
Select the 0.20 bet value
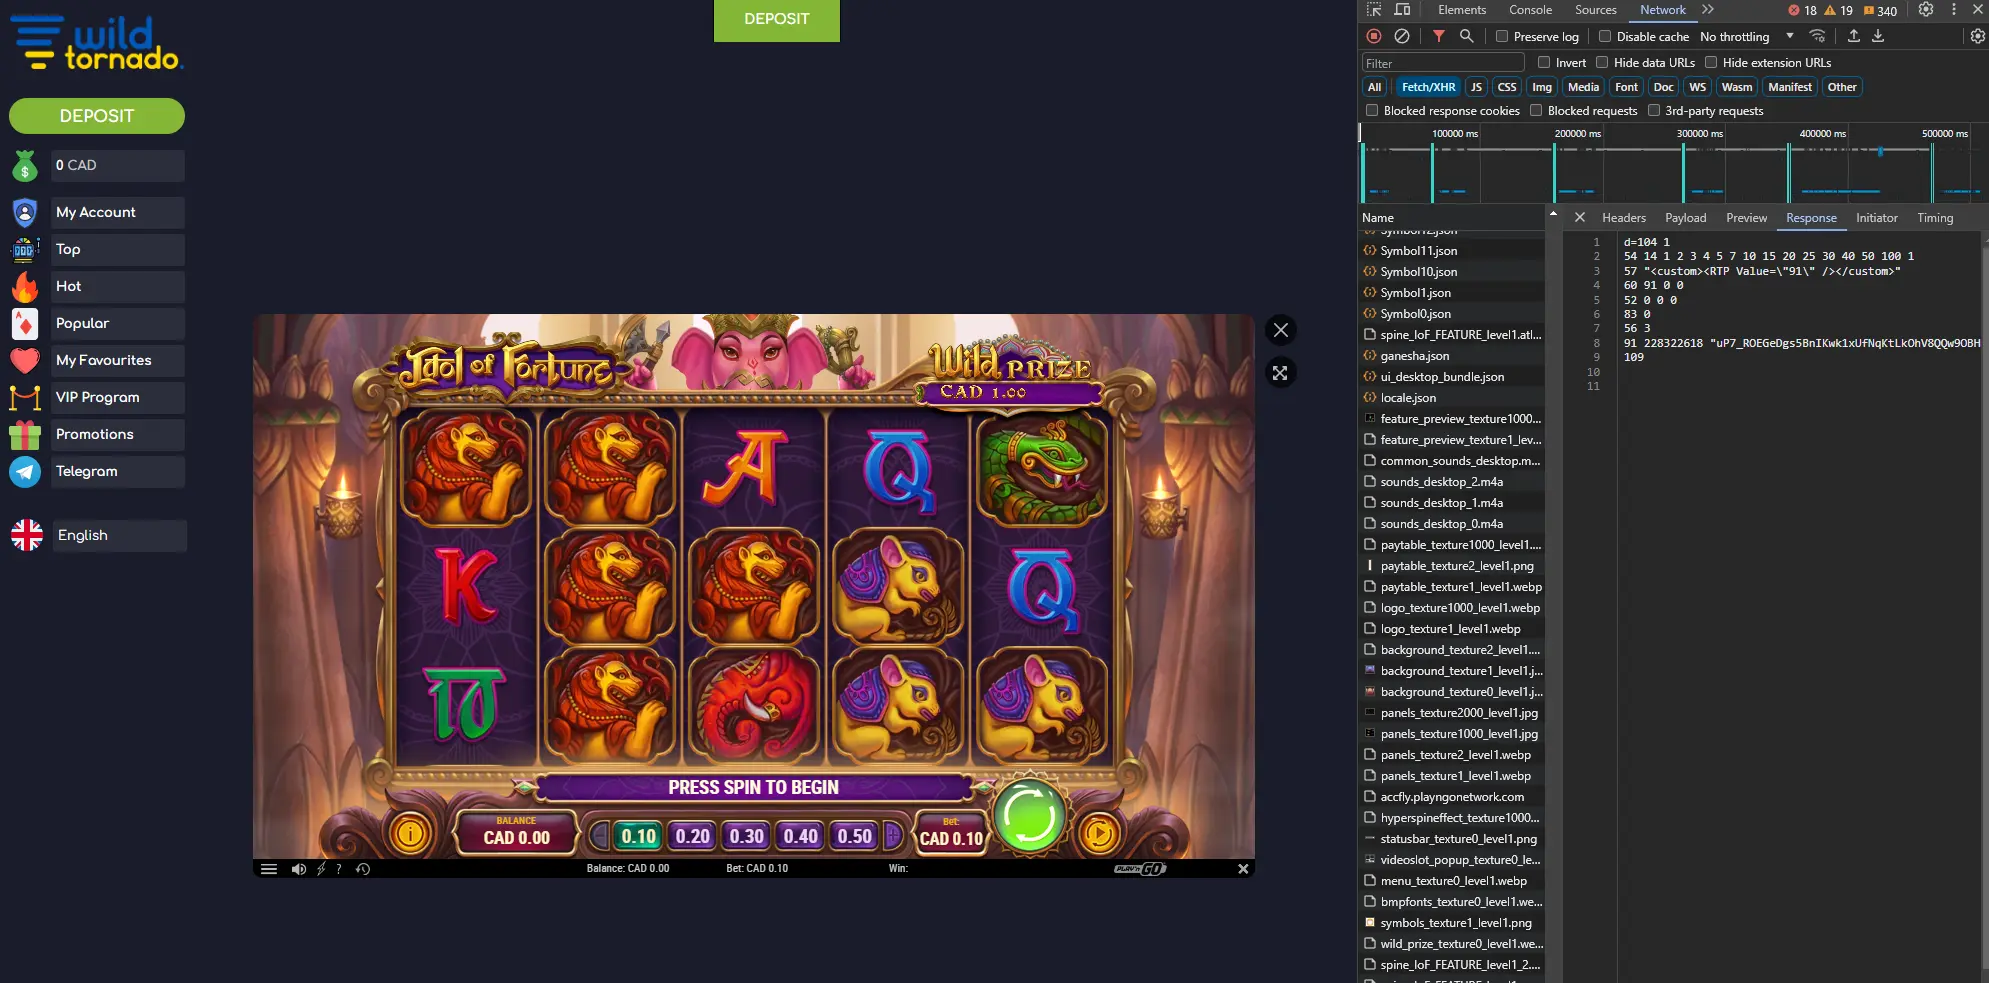[692, 836]
